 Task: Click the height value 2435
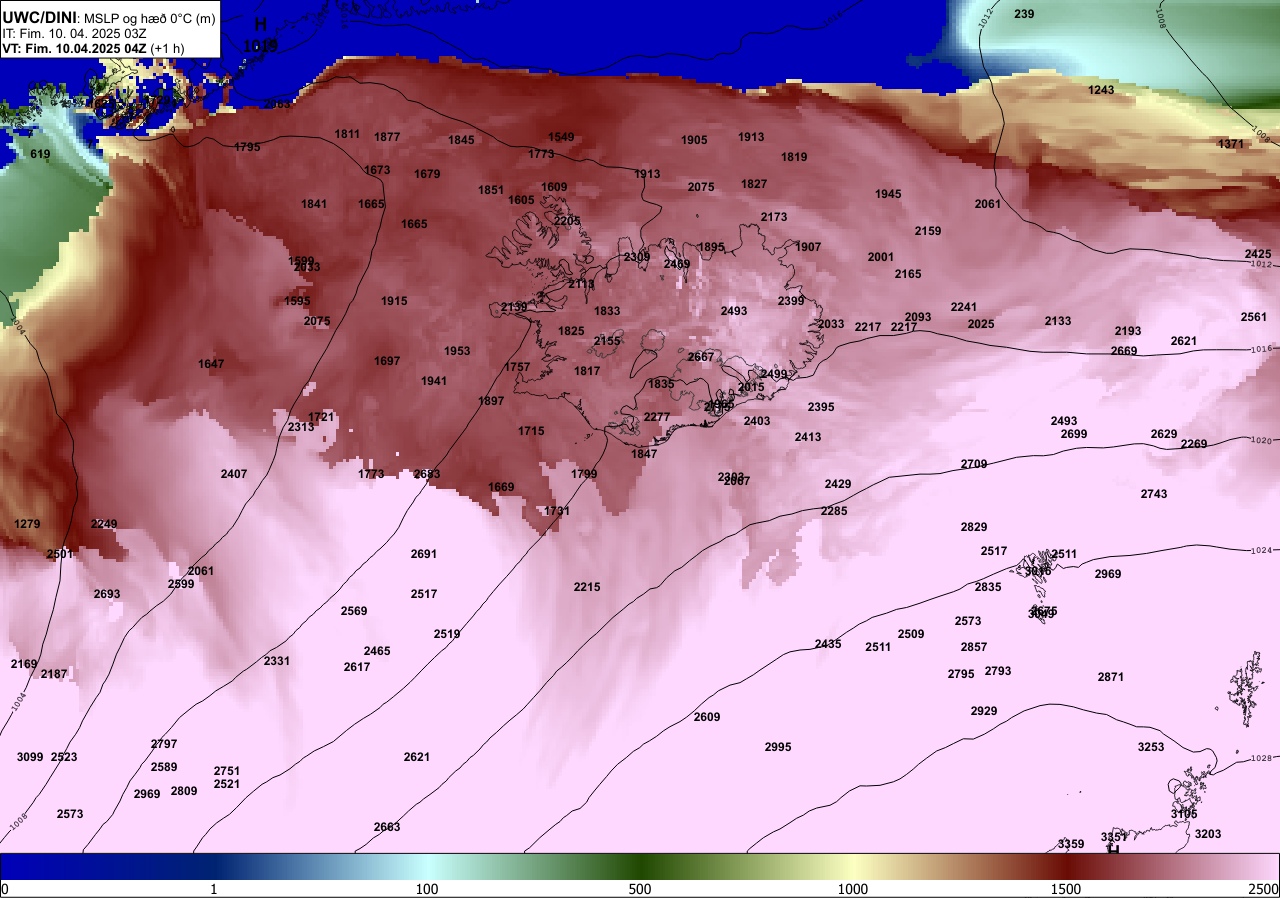click(x=828, y=644)
